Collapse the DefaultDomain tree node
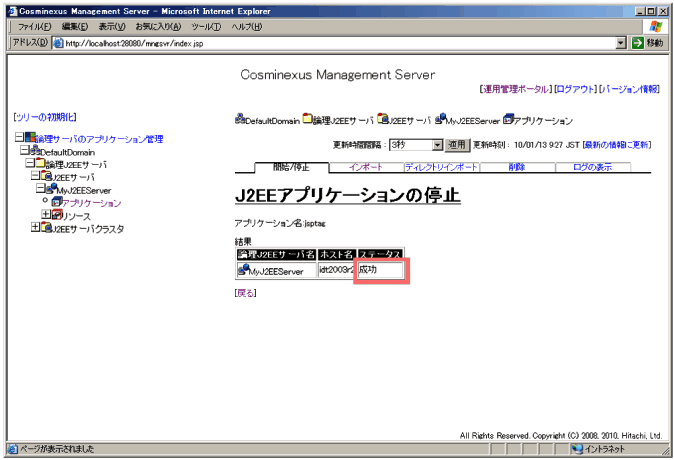674x460 pixels. tap(25, 150)
